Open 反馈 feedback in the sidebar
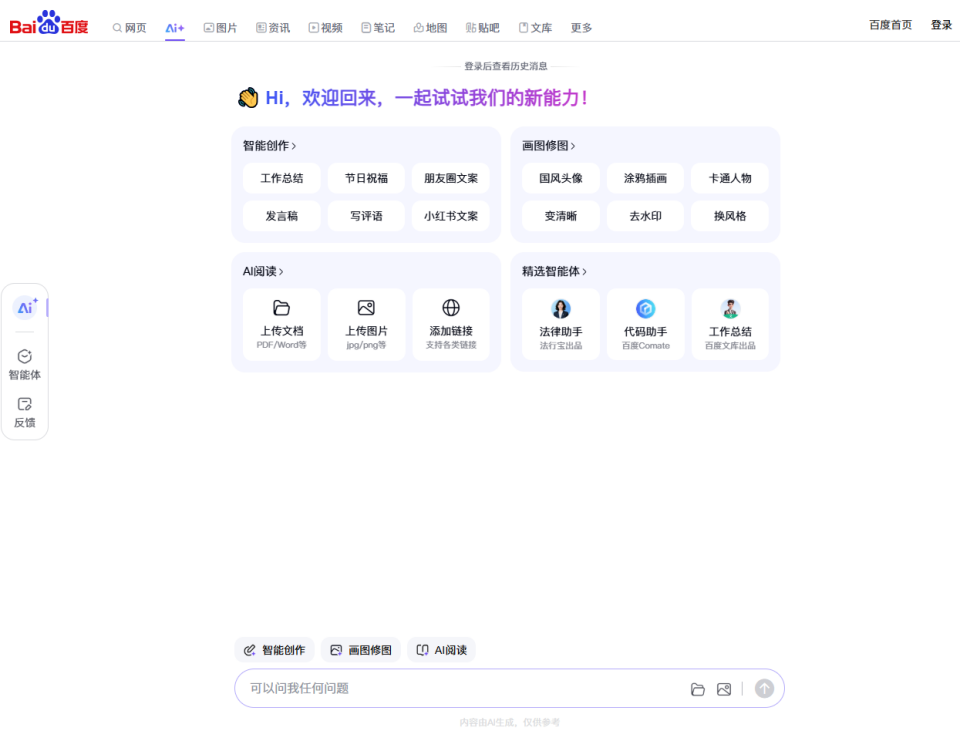The width and height of the screenshot is (960, 731). [24, 413]
